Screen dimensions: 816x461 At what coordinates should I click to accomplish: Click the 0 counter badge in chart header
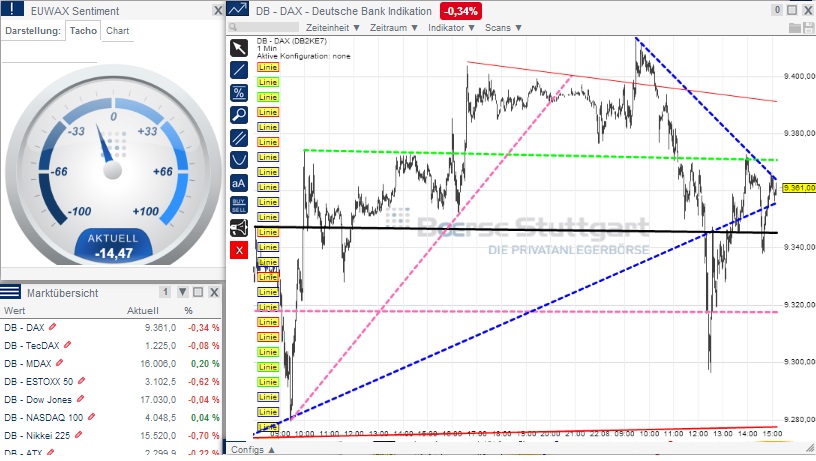point(777,10)
